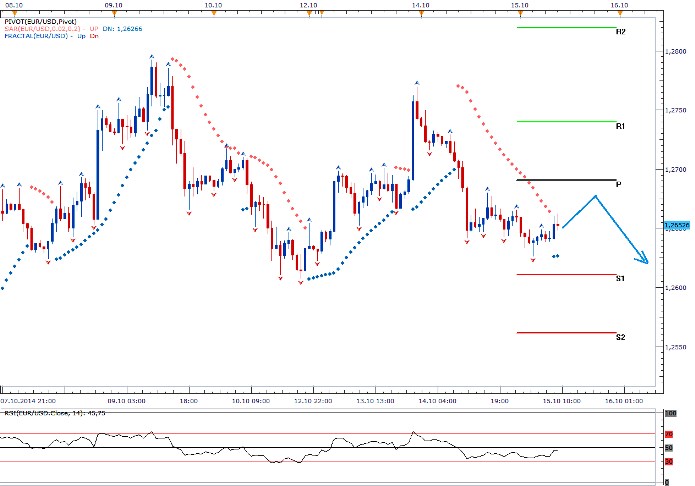Viewport: 695px width, 486px height.
Task: Click the FRACTAL(EUR/USD) indicator label
Action: tap(36, 36)
